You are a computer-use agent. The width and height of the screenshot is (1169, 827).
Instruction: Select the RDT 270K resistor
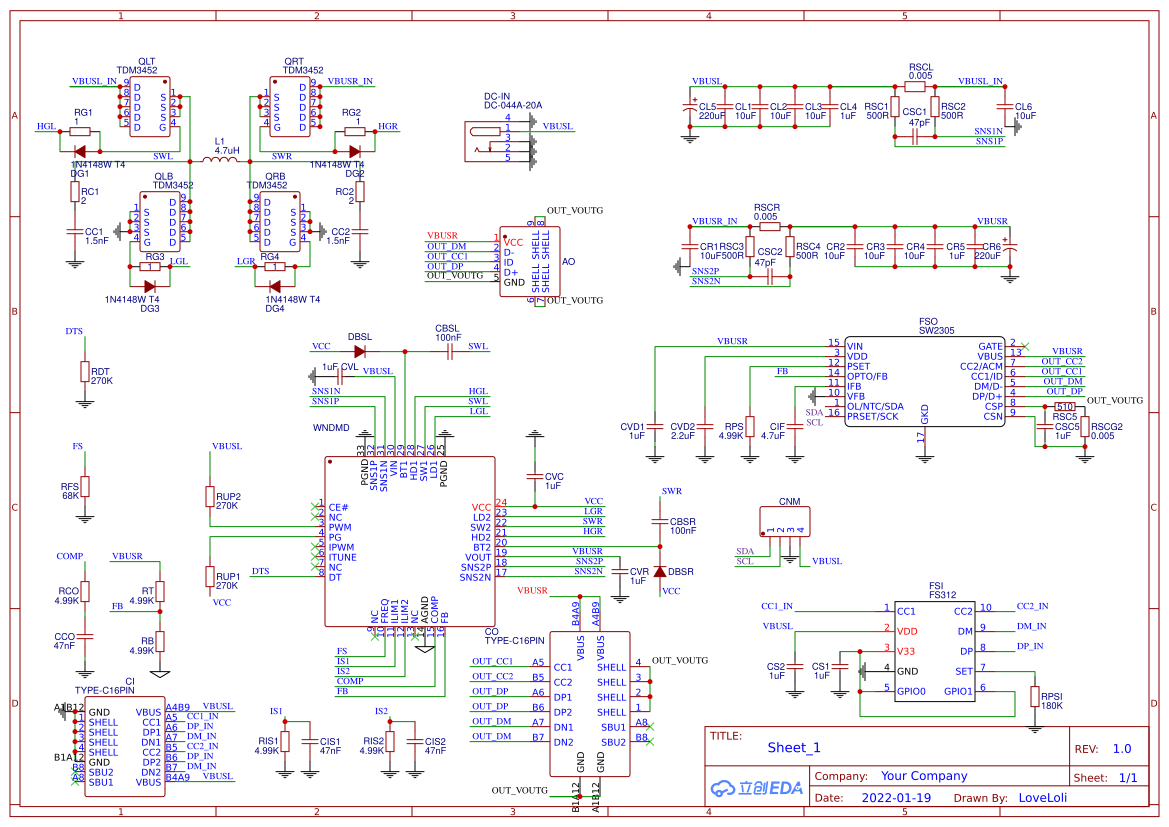click(85, 371)
